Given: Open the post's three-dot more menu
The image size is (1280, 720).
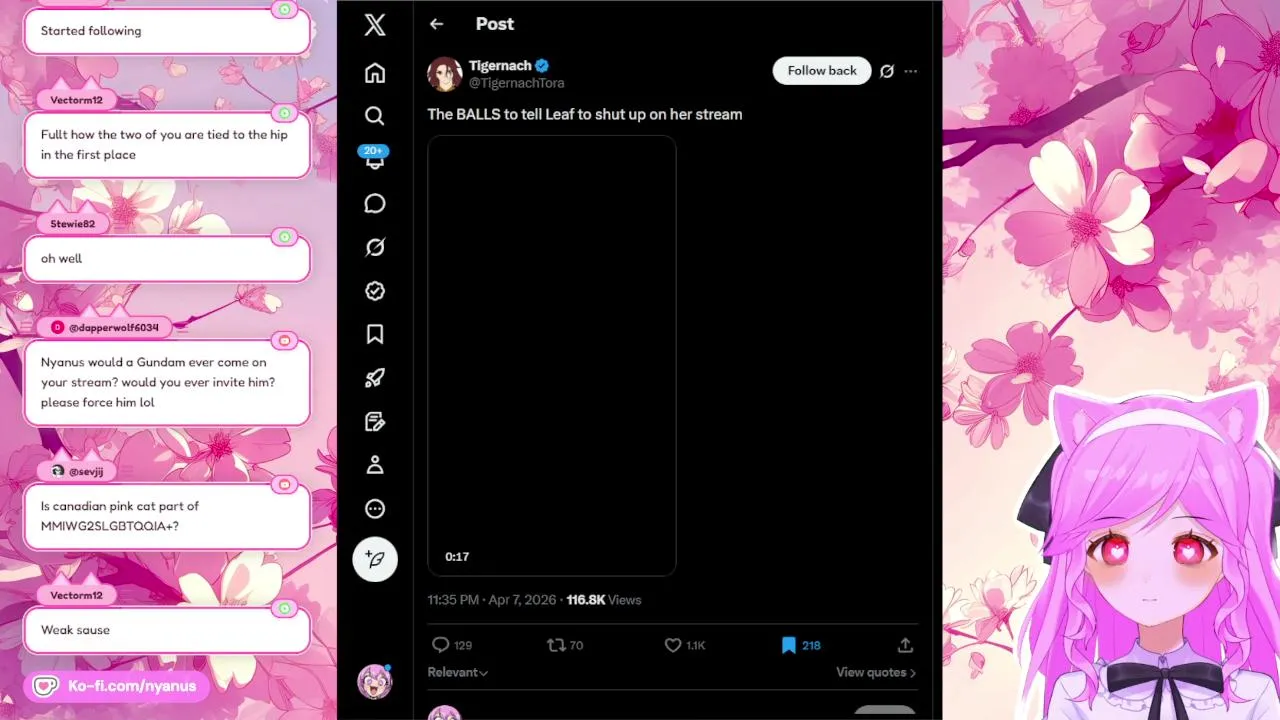Looking at the screenshot, I should pyautogui.click(x=910, y=71).
